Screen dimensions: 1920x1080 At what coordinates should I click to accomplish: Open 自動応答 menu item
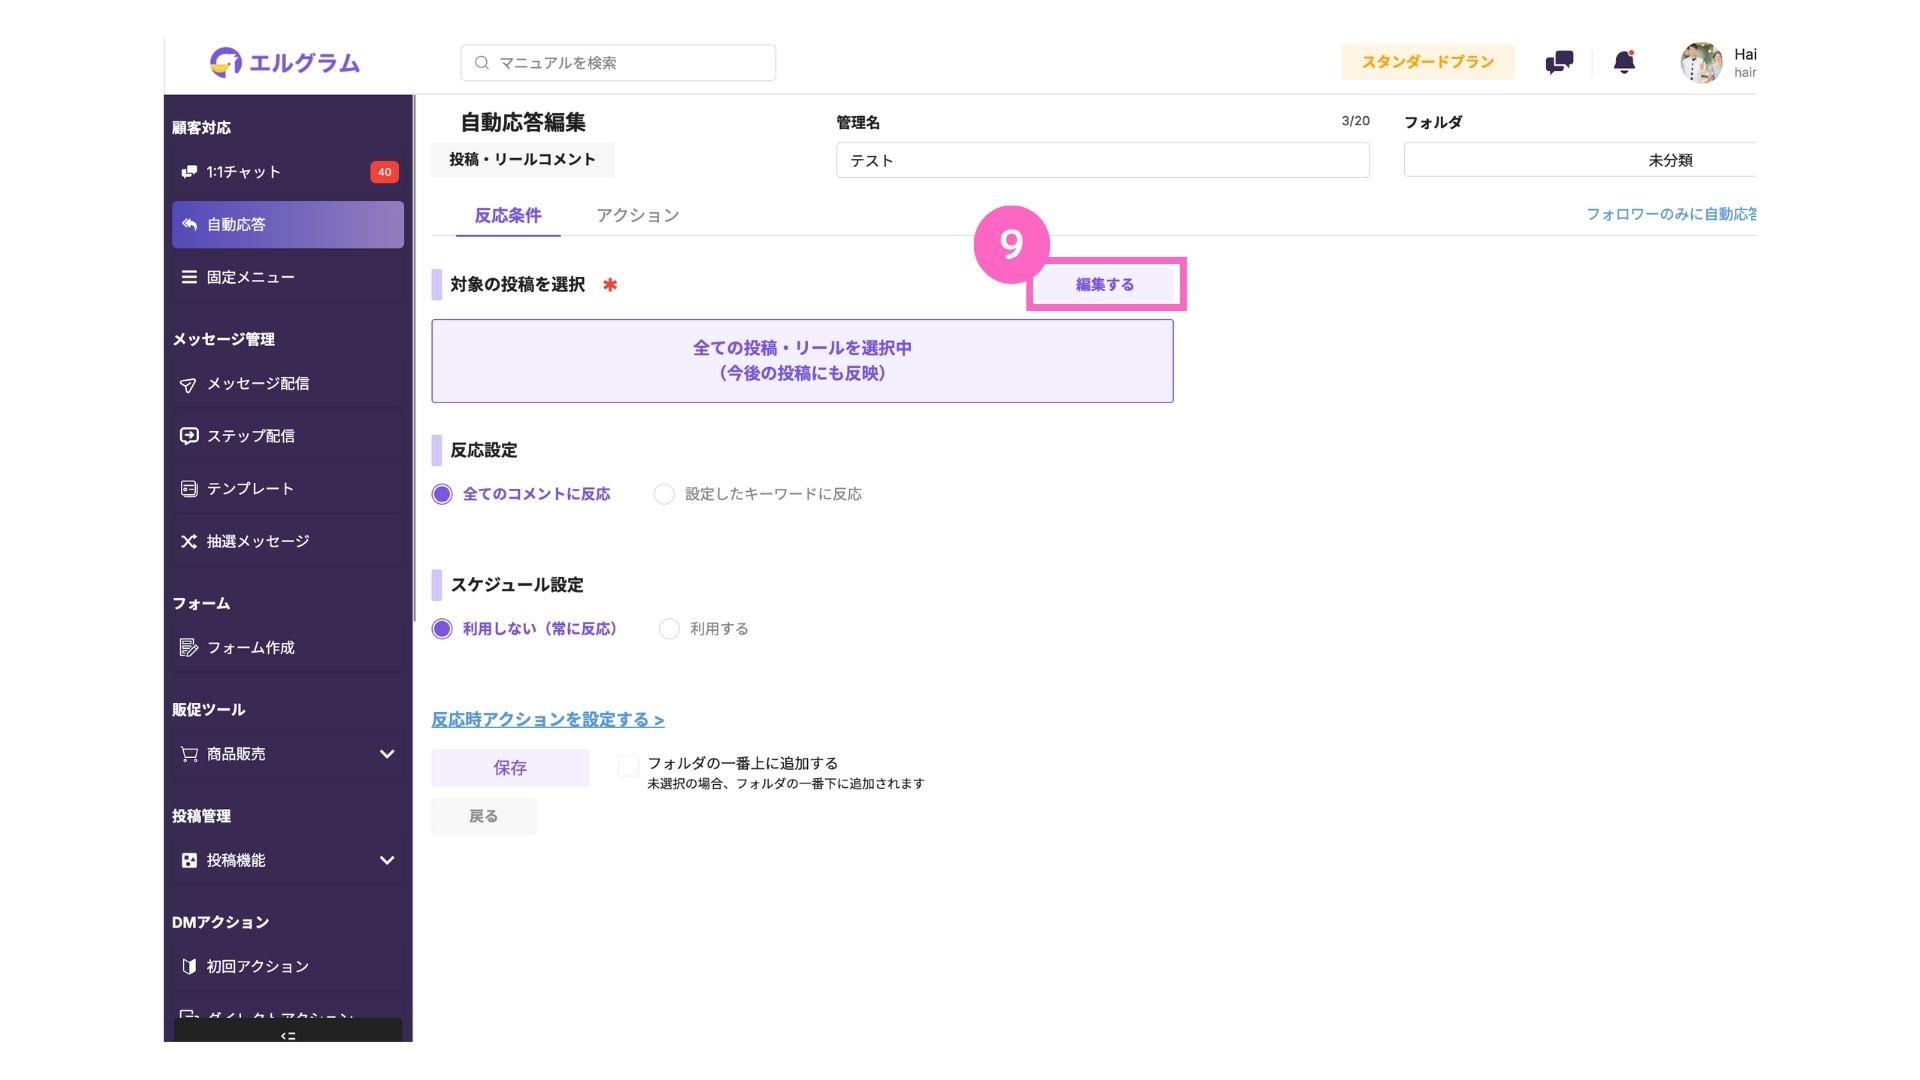pyautogui.click(x=288, y=225)
